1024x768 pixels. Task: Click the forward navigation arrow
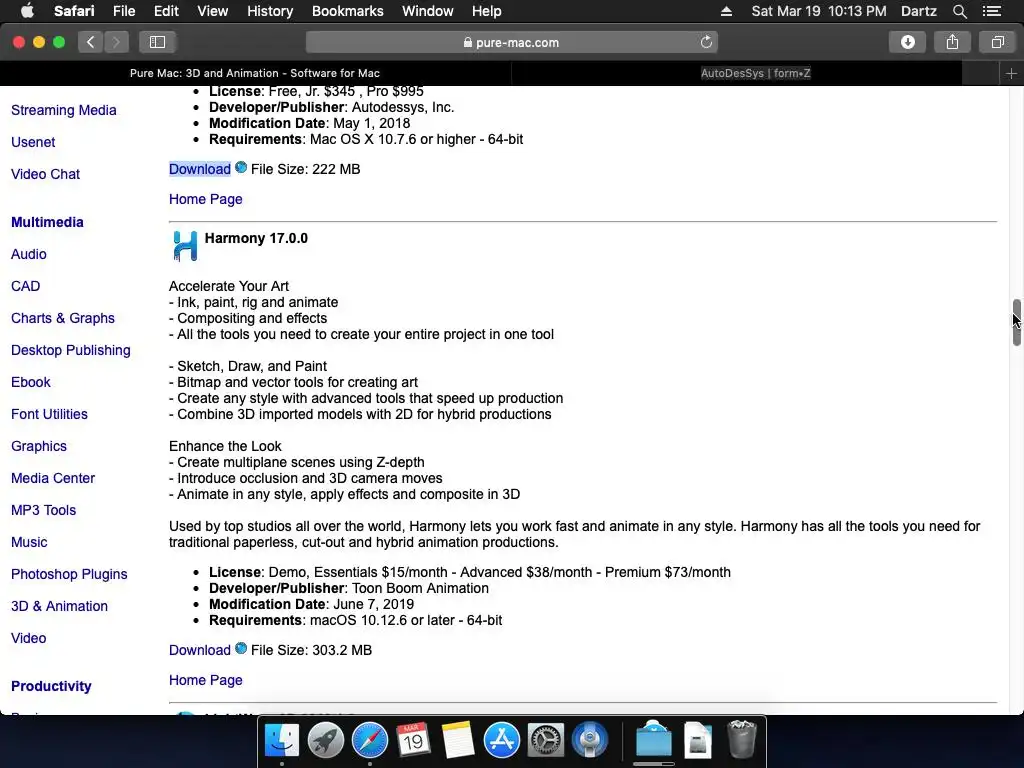point(116,42)
